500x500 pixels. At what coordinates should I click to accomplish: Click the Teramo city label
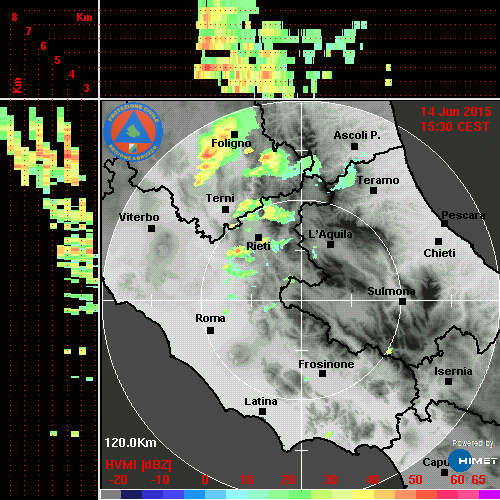378,180
